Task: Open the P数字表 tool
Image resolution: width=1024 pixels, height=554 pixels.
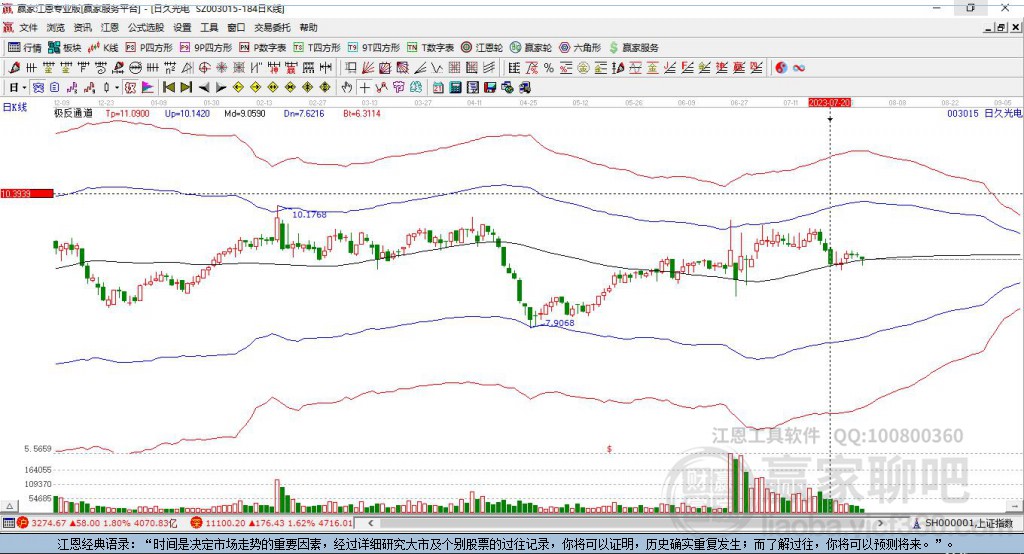Action: [x=263, y=48]
